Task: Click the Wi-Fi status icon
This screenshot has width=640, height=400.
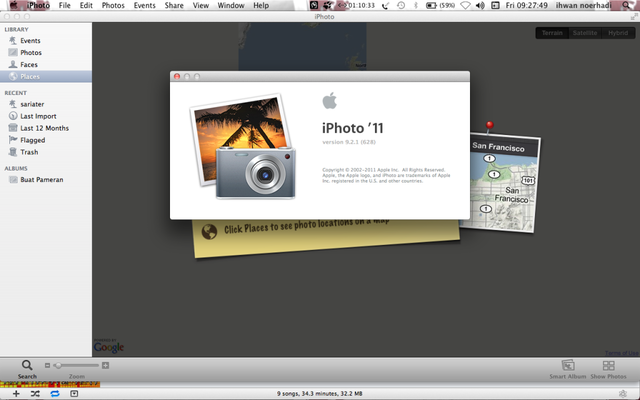Action: (x=465, y=5)
